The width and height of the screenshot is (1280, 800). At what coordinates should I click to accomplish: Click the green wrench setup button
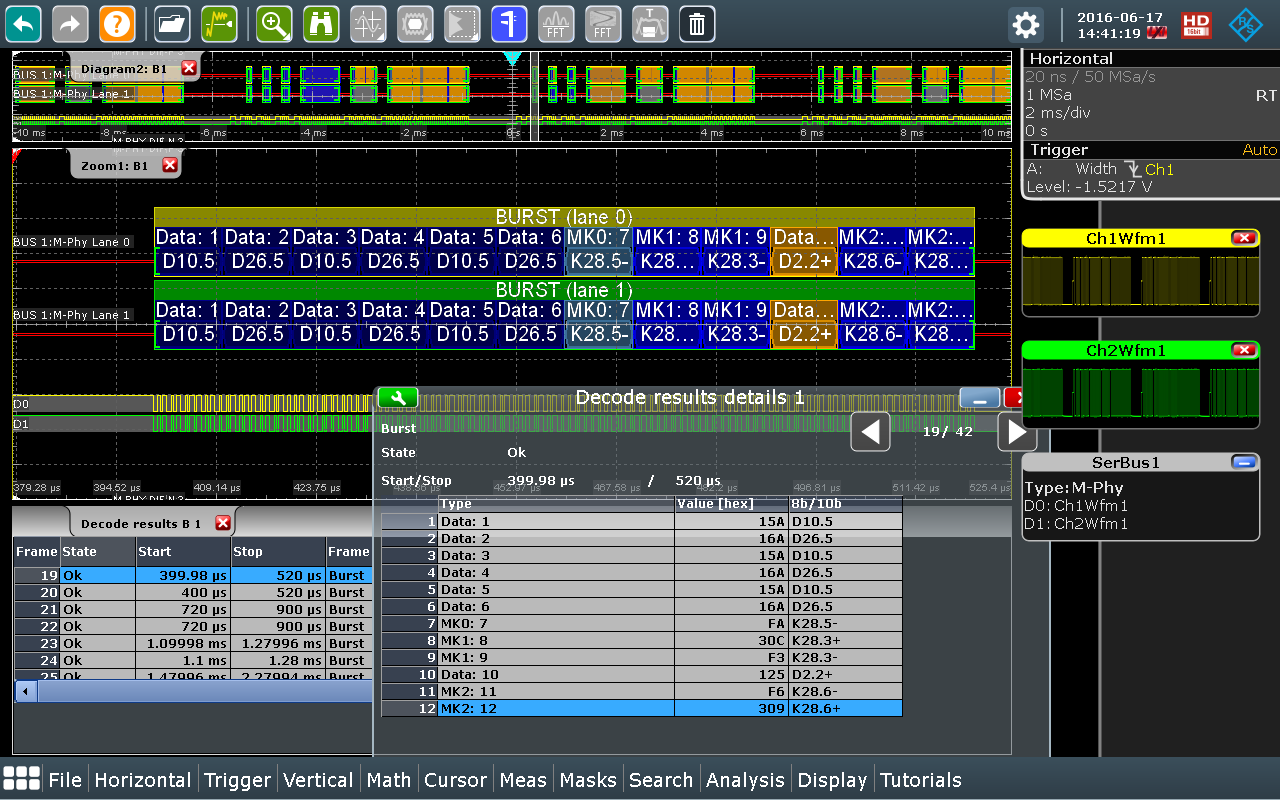click(x=398, y=398)
